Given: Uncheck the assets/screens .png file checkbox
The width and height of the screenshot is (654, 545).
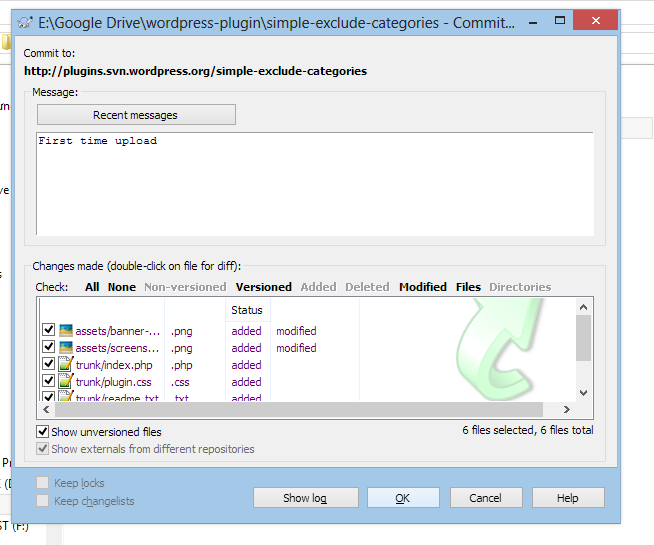Looking at the screenshot, I should (48, 347).
